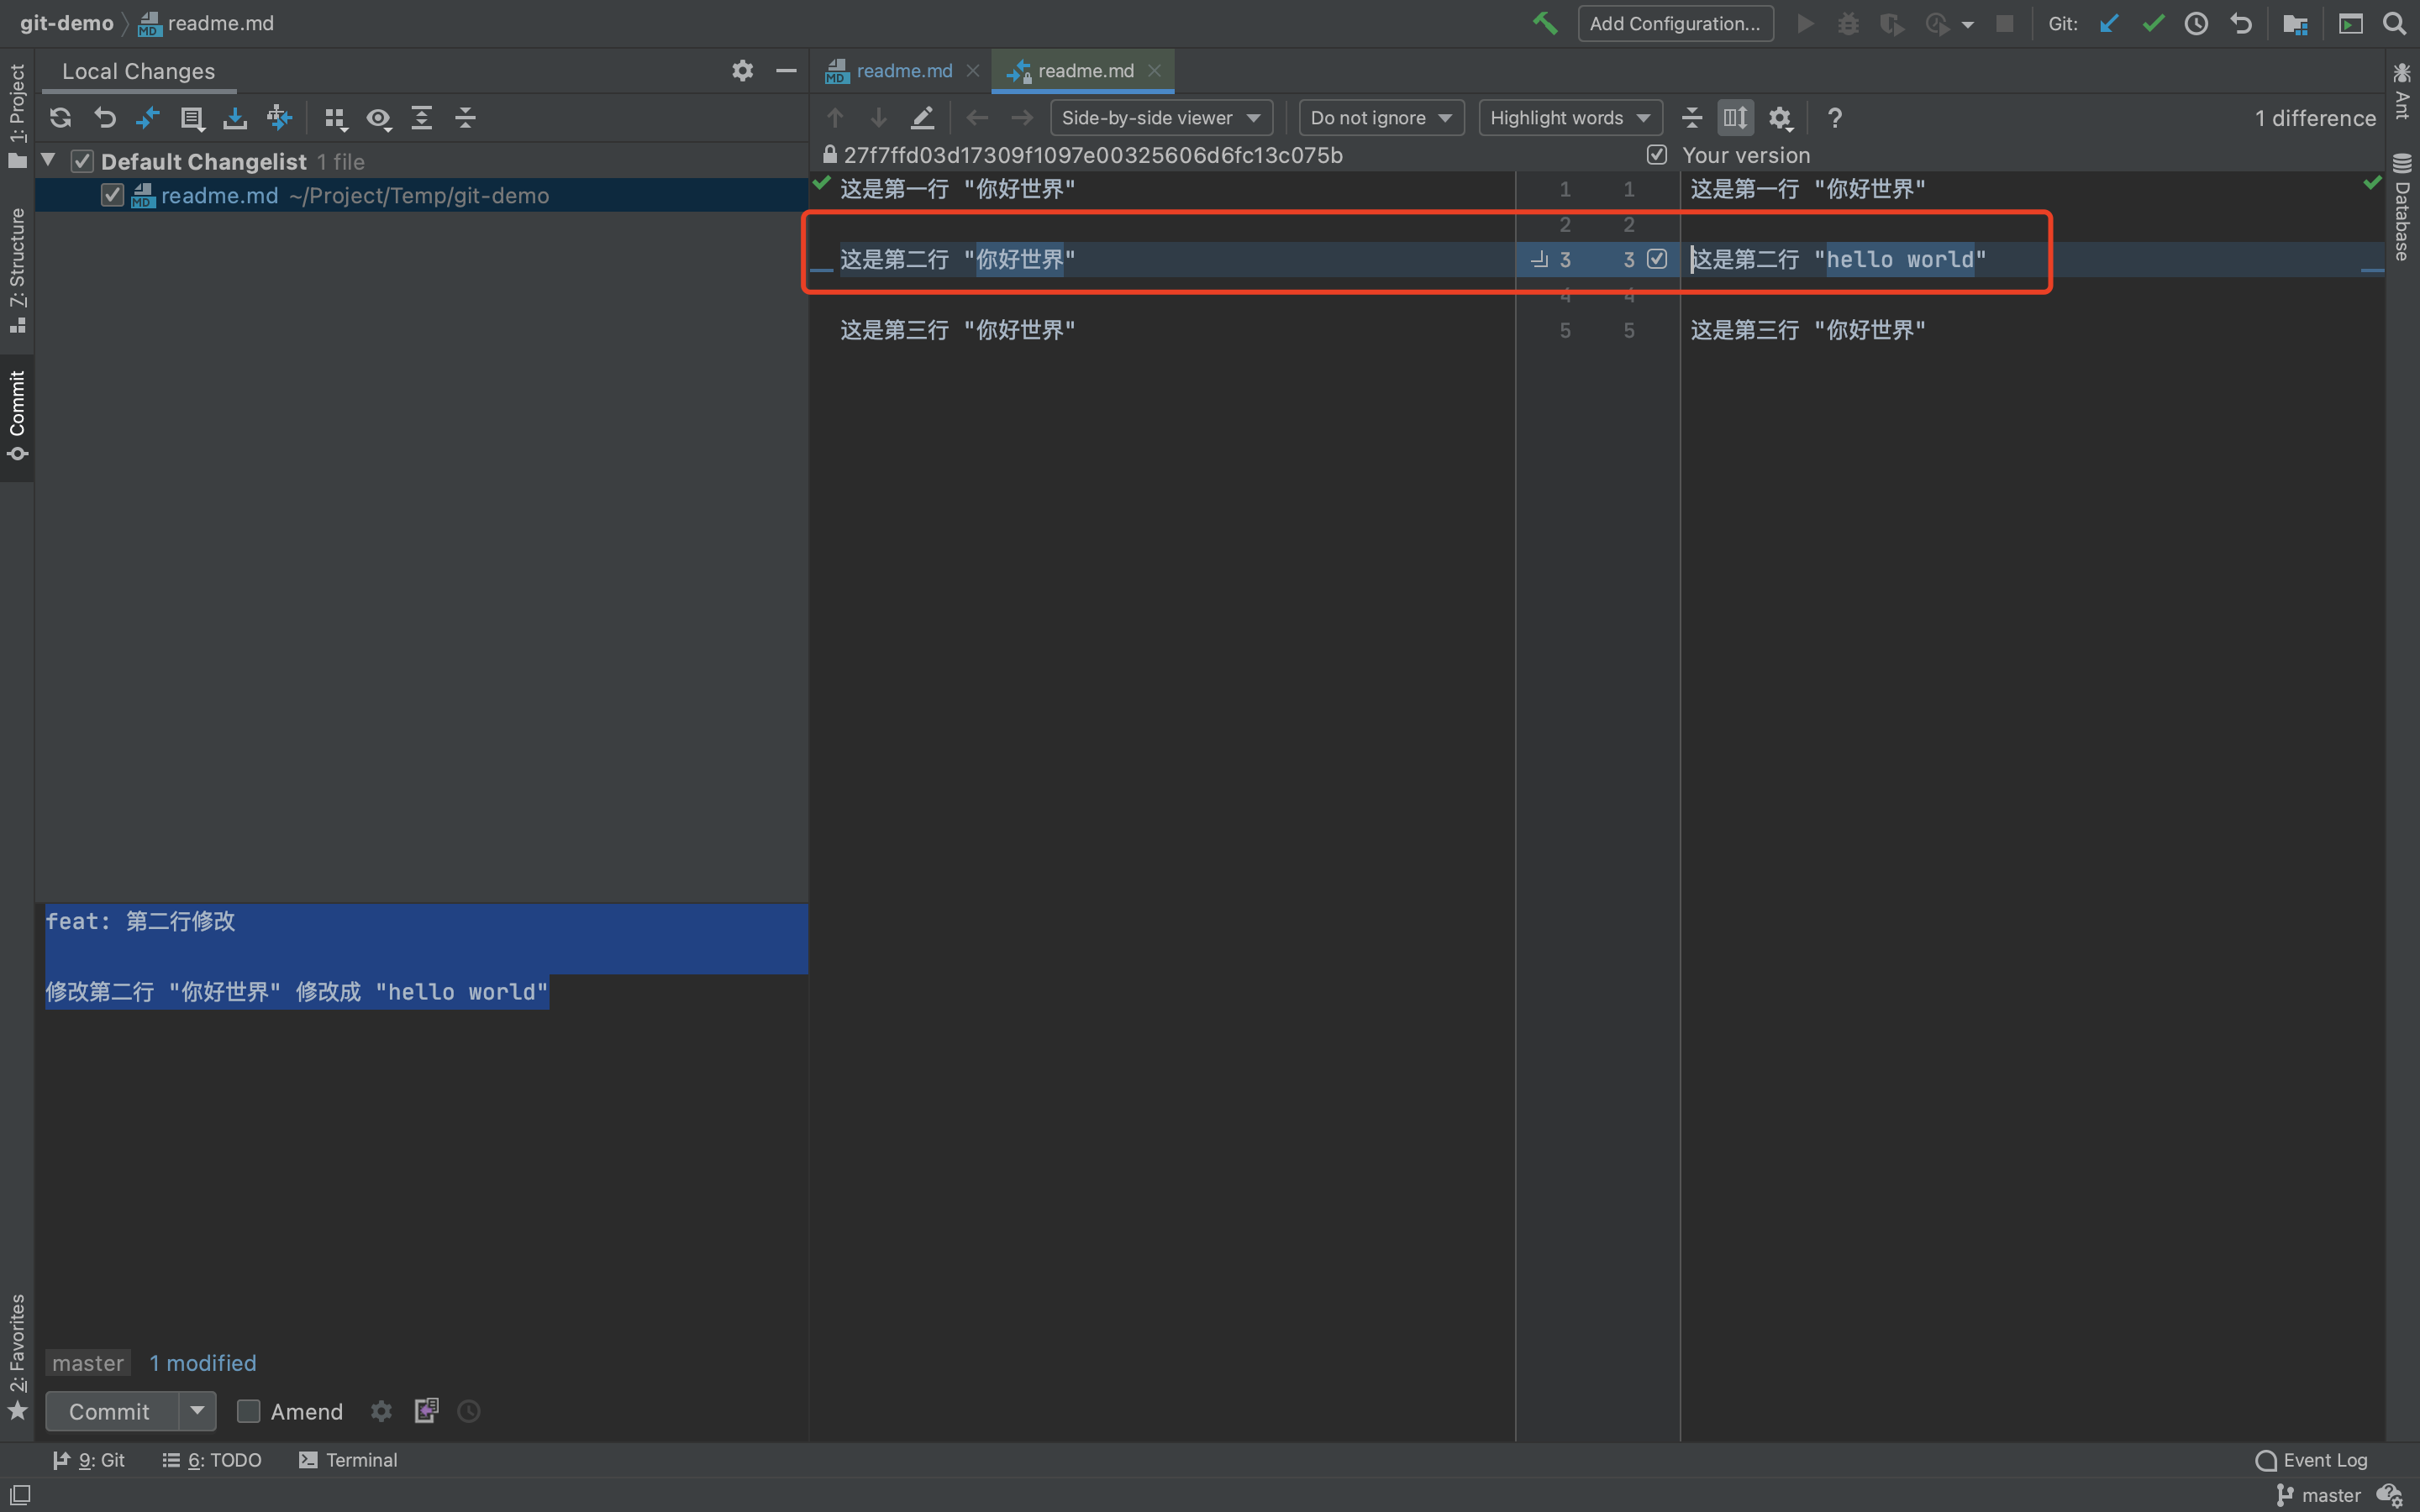The width and height of the screenshot is (2420, 1512).
Task: Switch to the first readme.md editor tab
Action: [x=903, y=71]
